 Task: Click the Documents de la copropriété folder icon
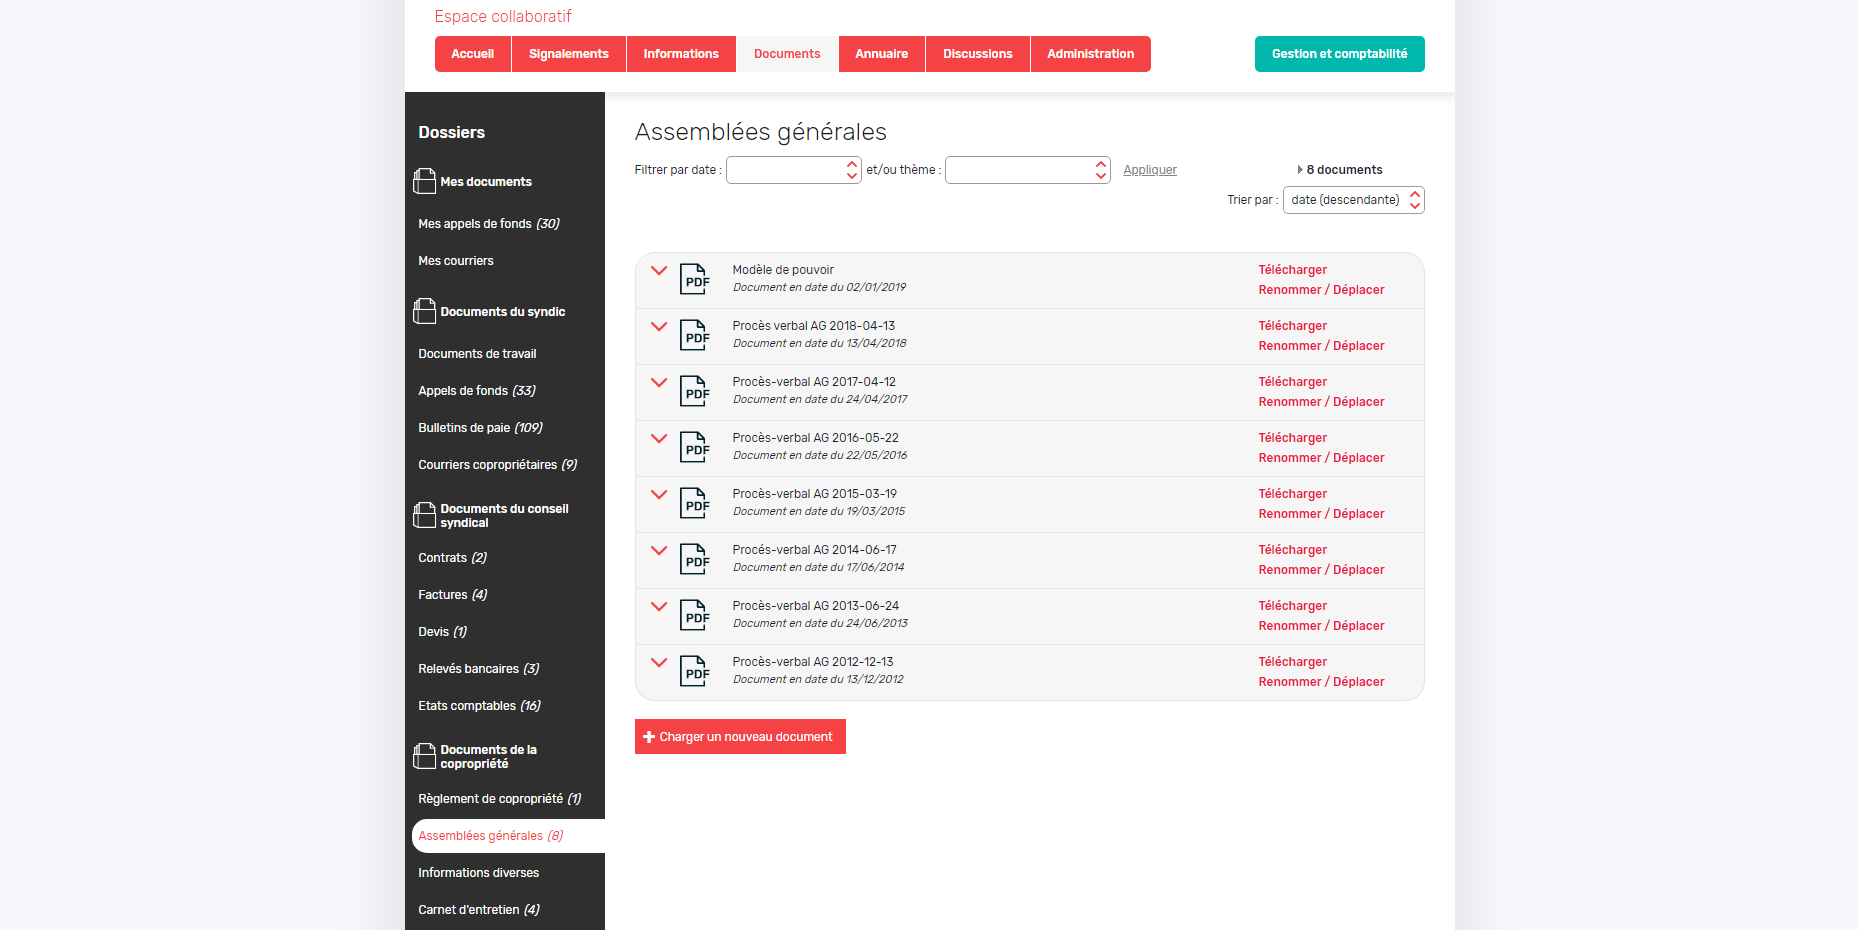pyautogui.click(x=424, y=756)
